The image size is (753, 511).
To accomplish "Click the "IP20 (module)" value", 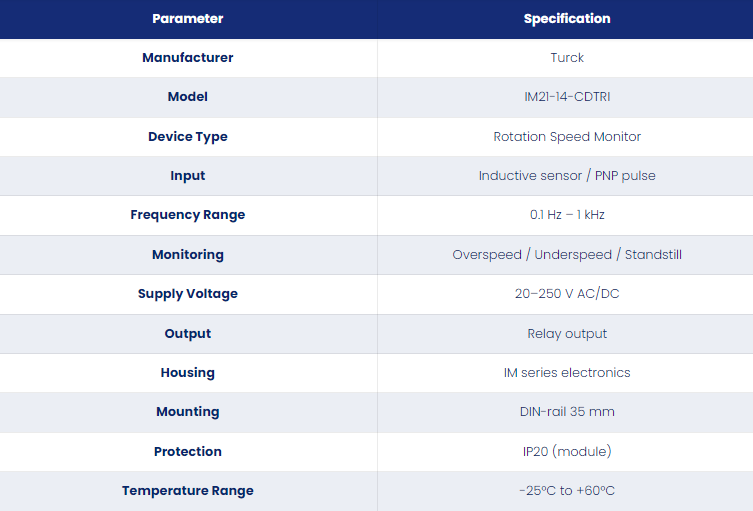I will pyautogui.click(x=567, y=452).
